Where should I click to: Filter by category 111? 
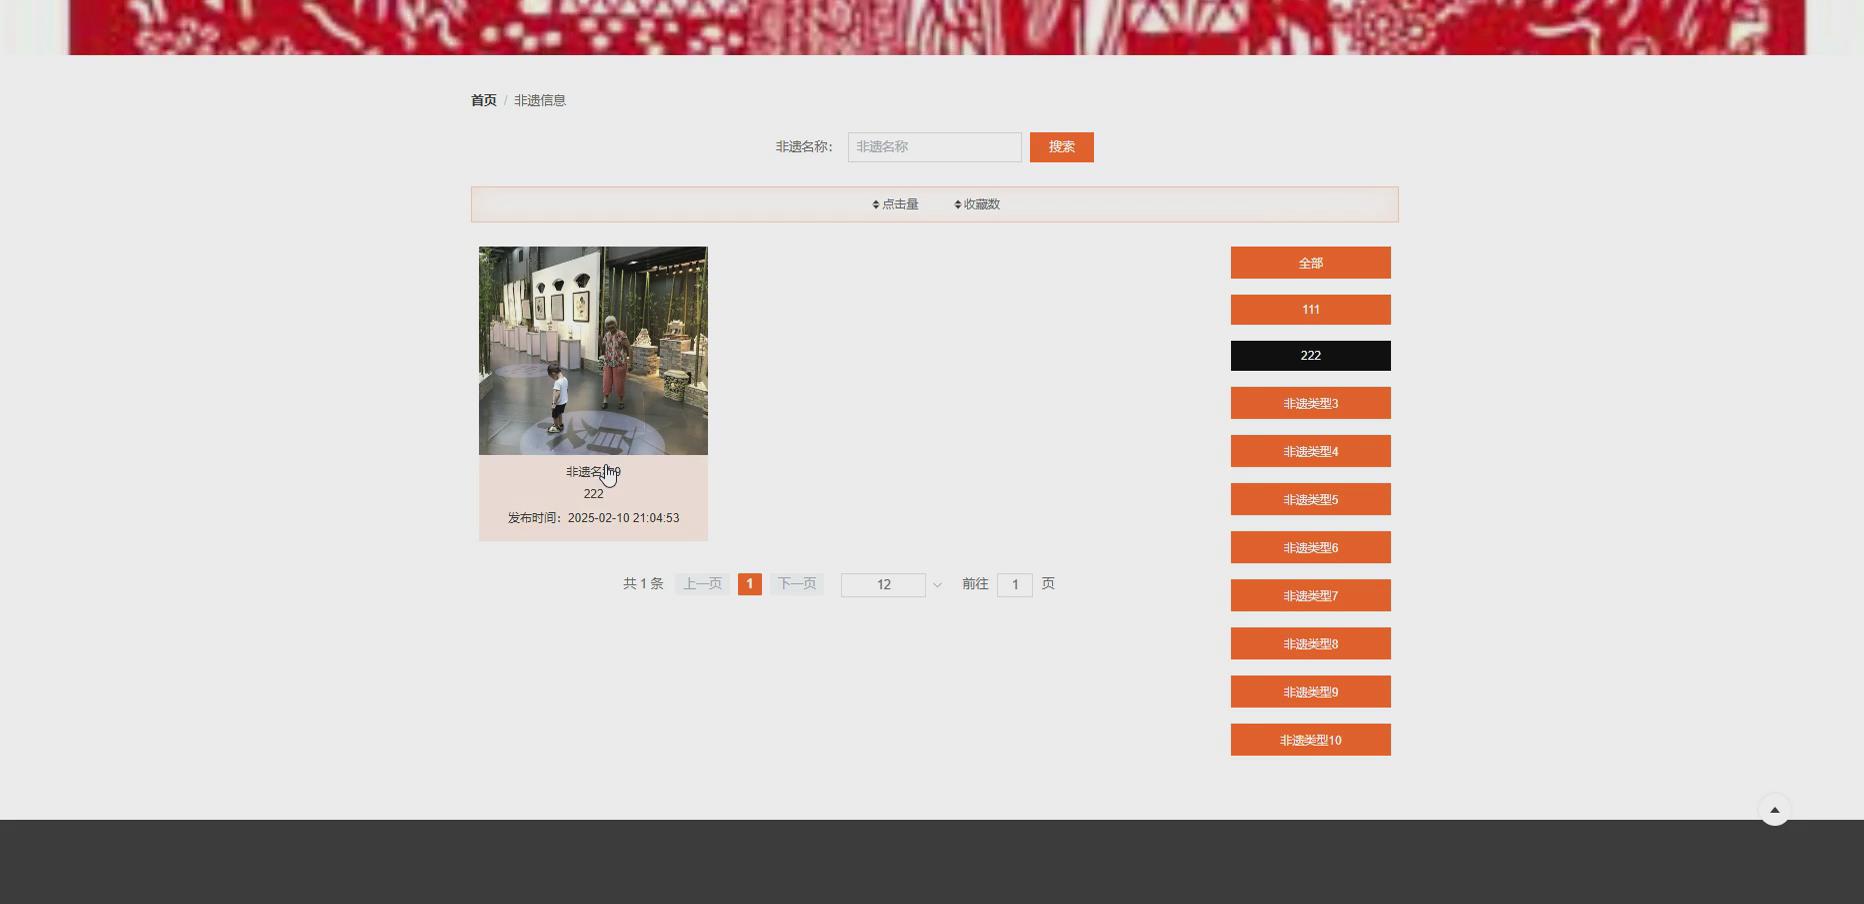tap(1311, 310)
